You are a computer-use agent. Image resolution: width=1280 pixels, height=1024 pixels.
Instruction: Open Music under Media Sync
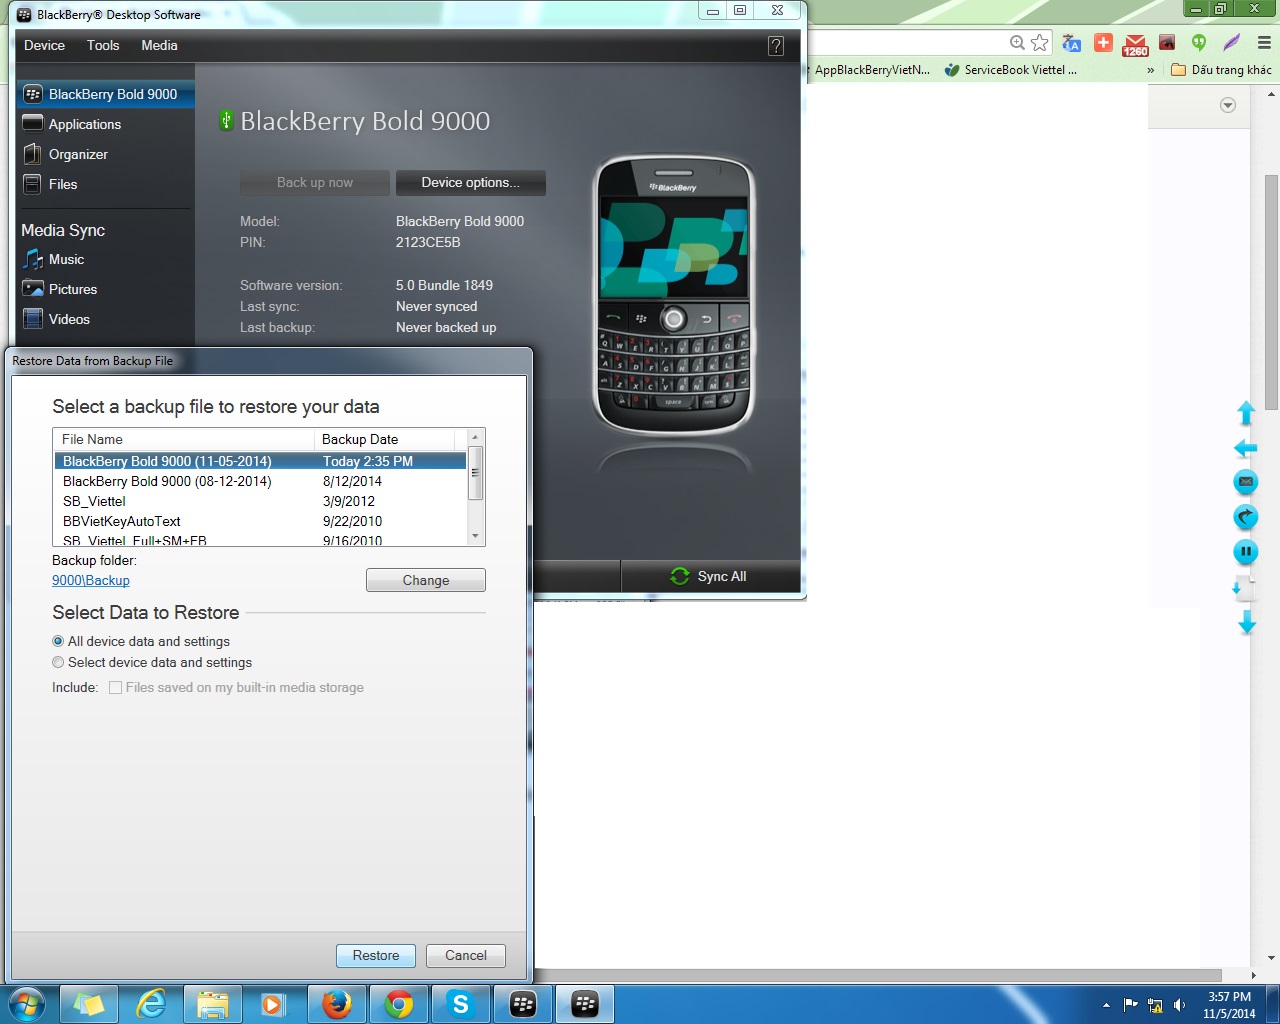point(33,260)
